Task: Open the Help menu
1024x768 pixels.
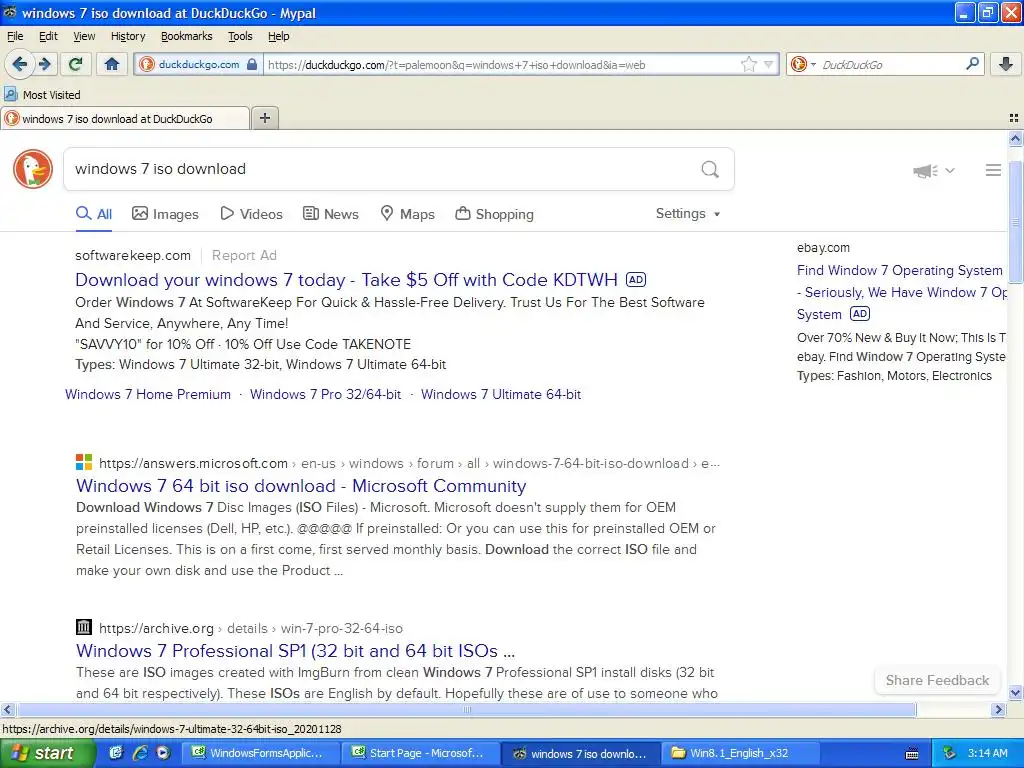Action: [x=278, y=36]
